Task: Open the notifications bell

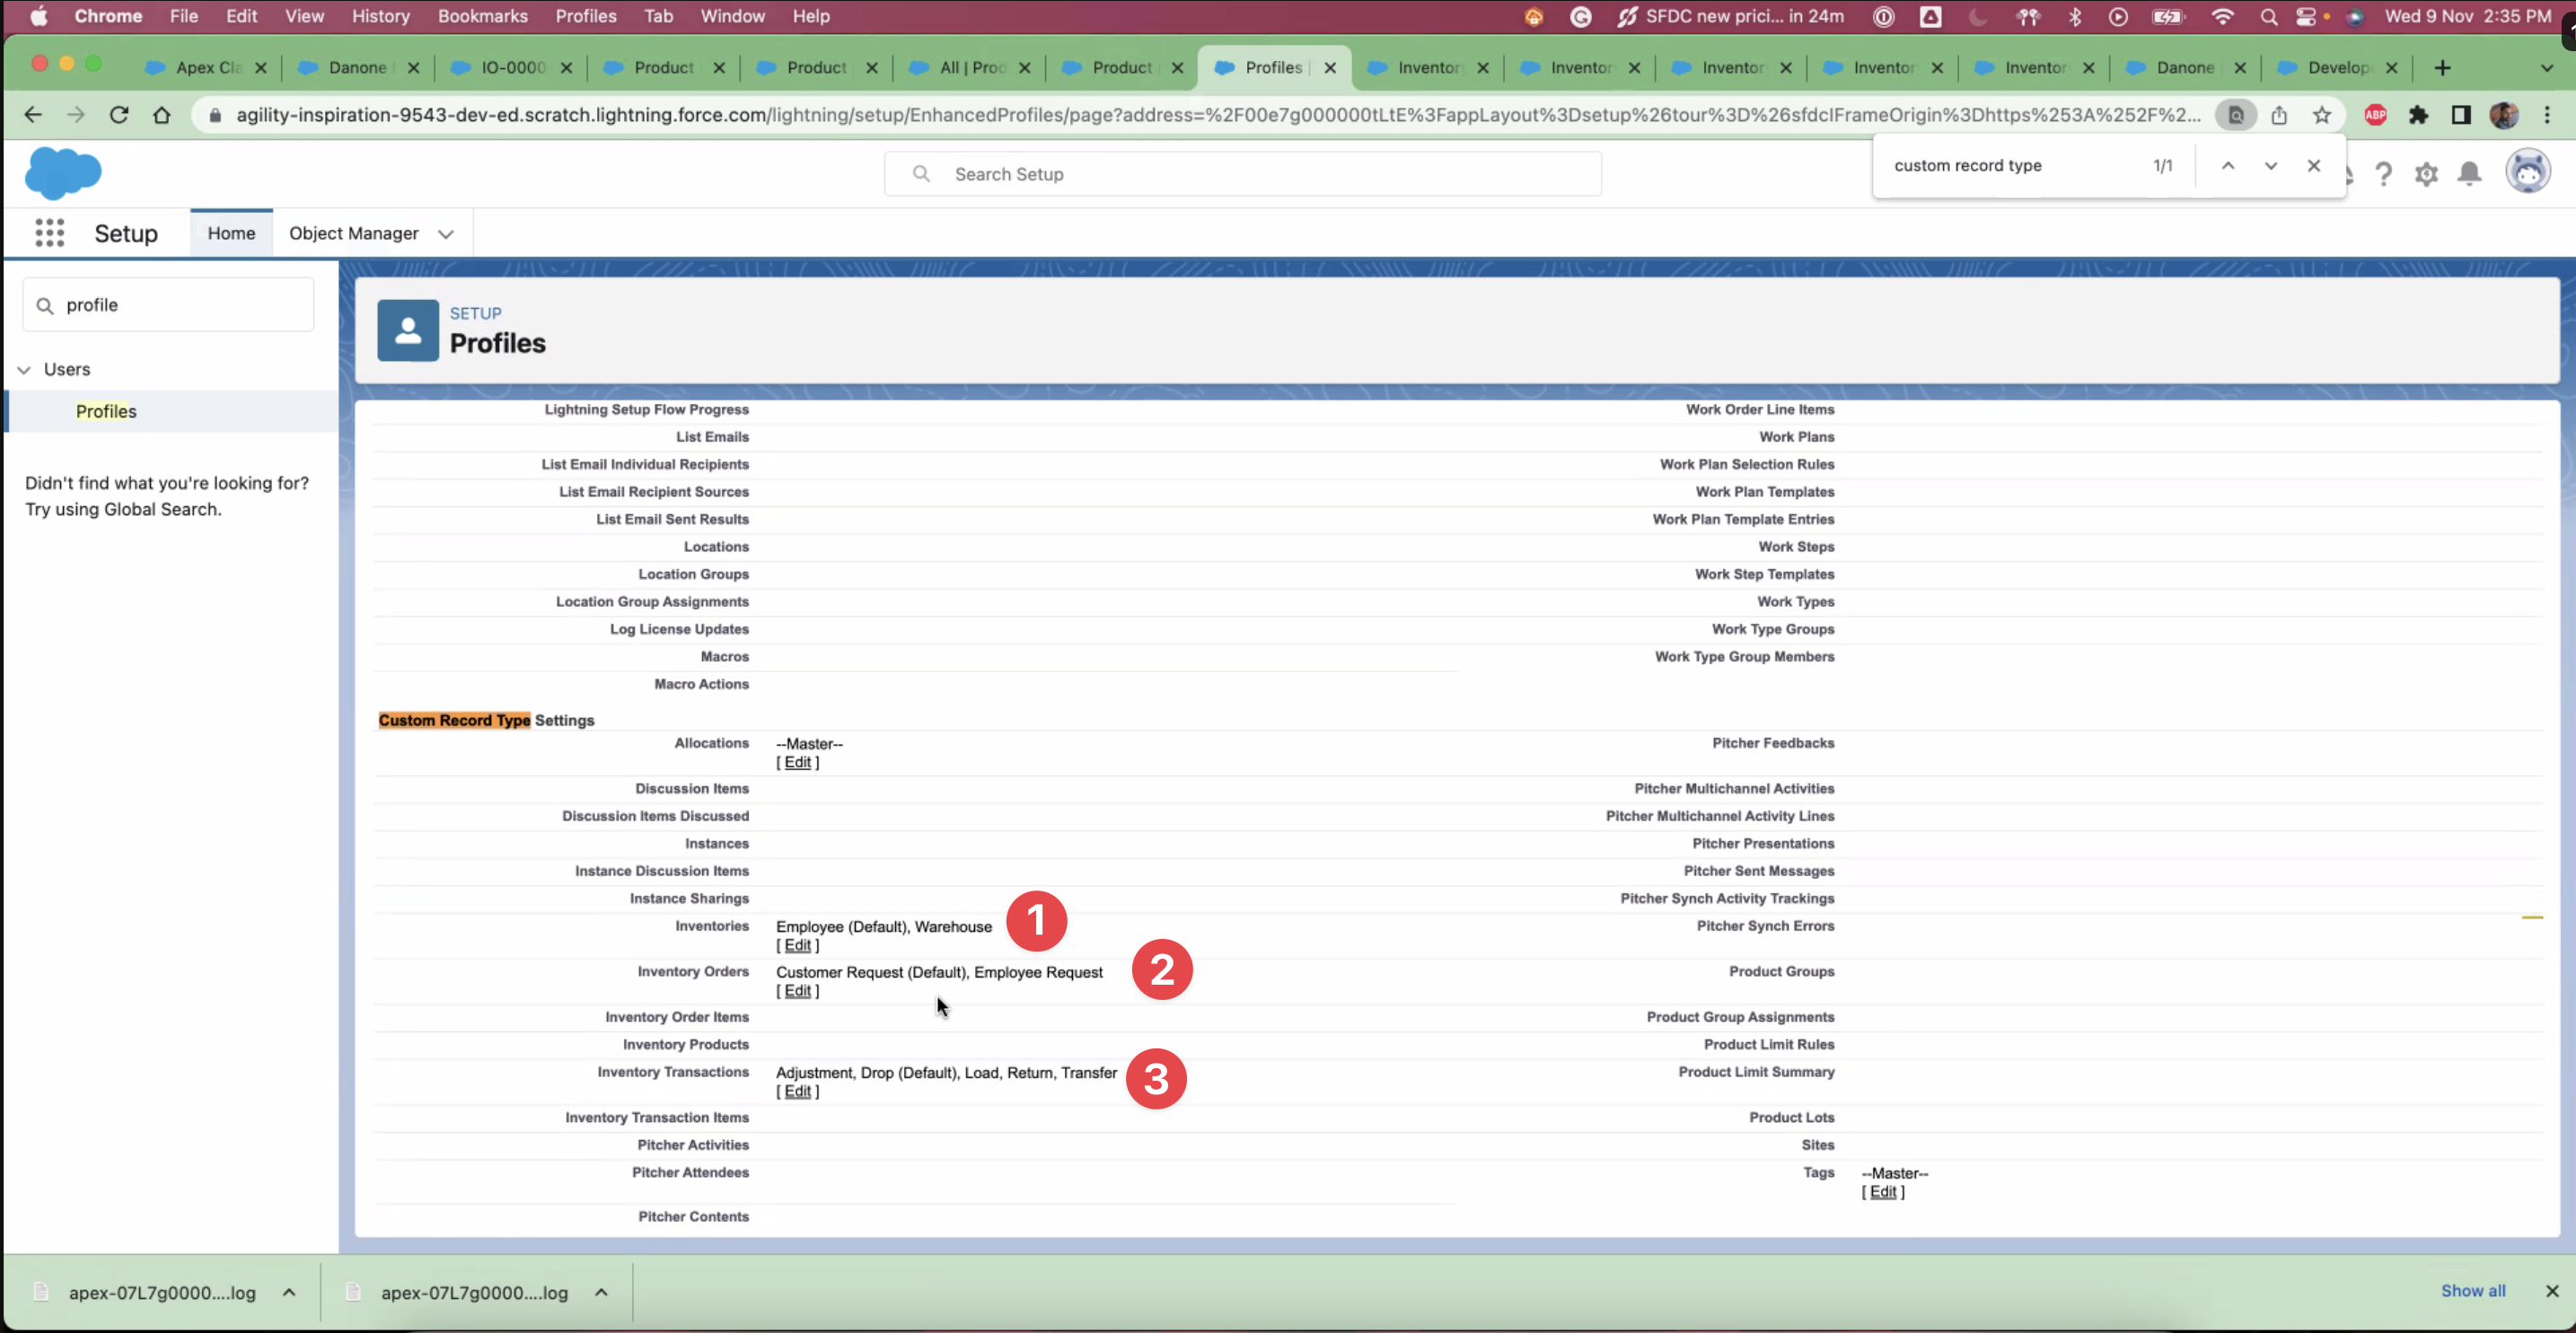Action: (2469, 174)
